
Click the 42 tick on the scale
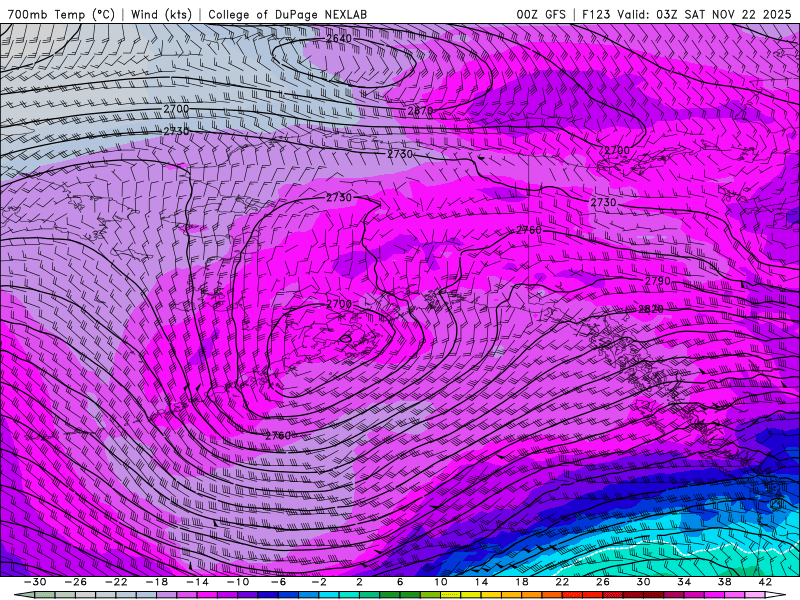(x=765, y=582)
